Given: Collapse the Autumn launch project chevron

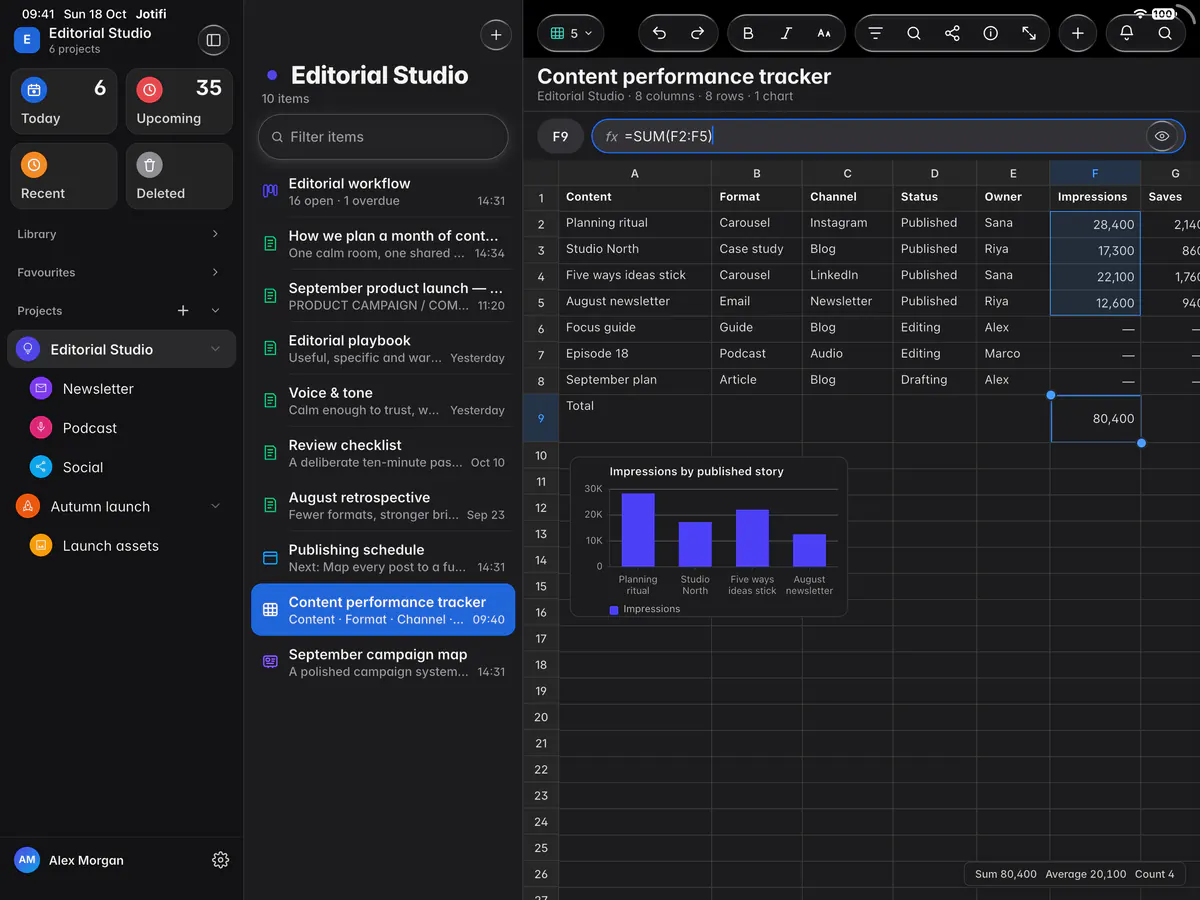Looking at the screenshot, I should click(215, 507).
